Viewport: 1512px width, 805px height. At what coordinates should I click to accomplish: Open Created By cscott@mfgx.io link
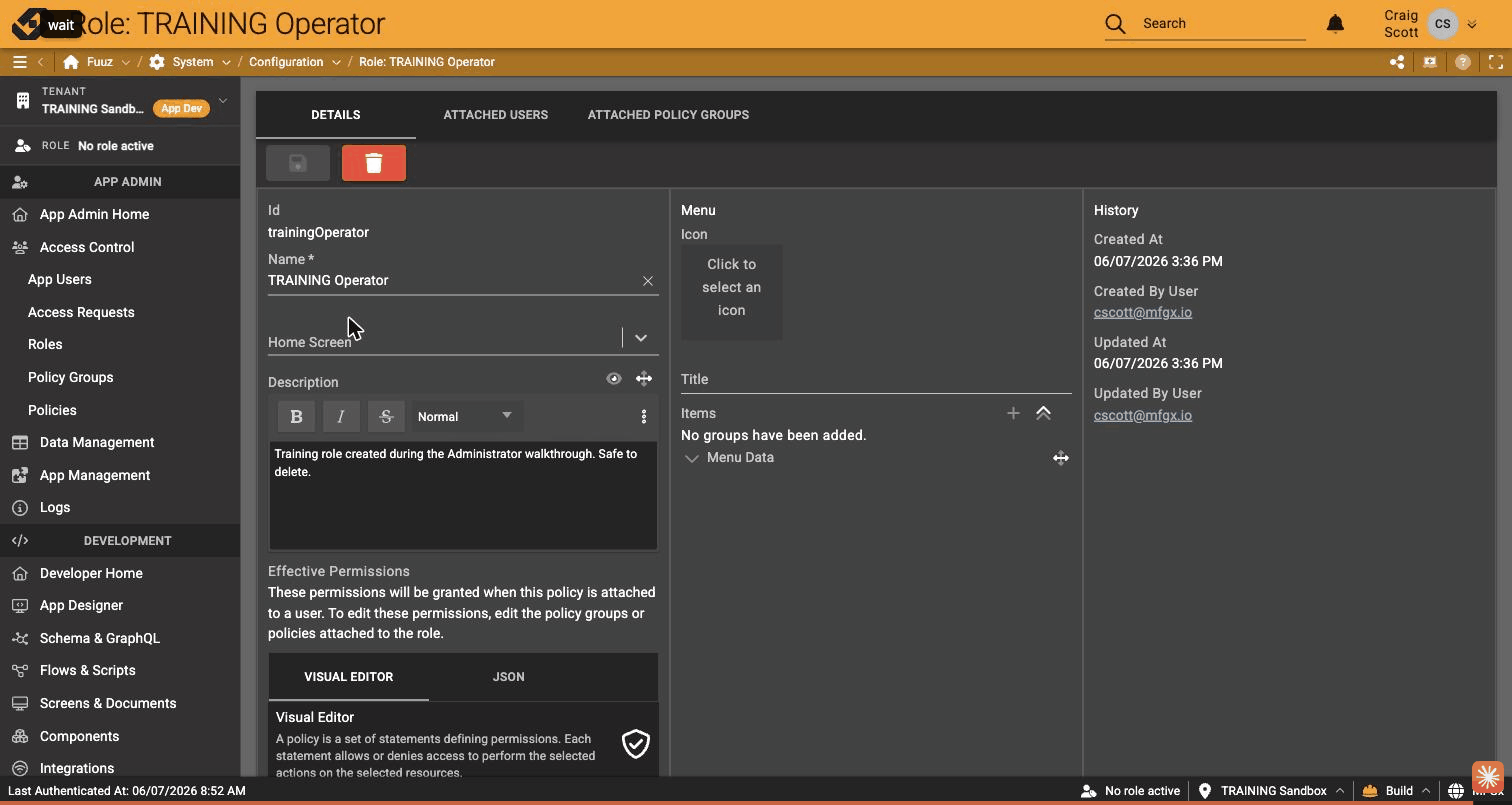pos(1143,312)
